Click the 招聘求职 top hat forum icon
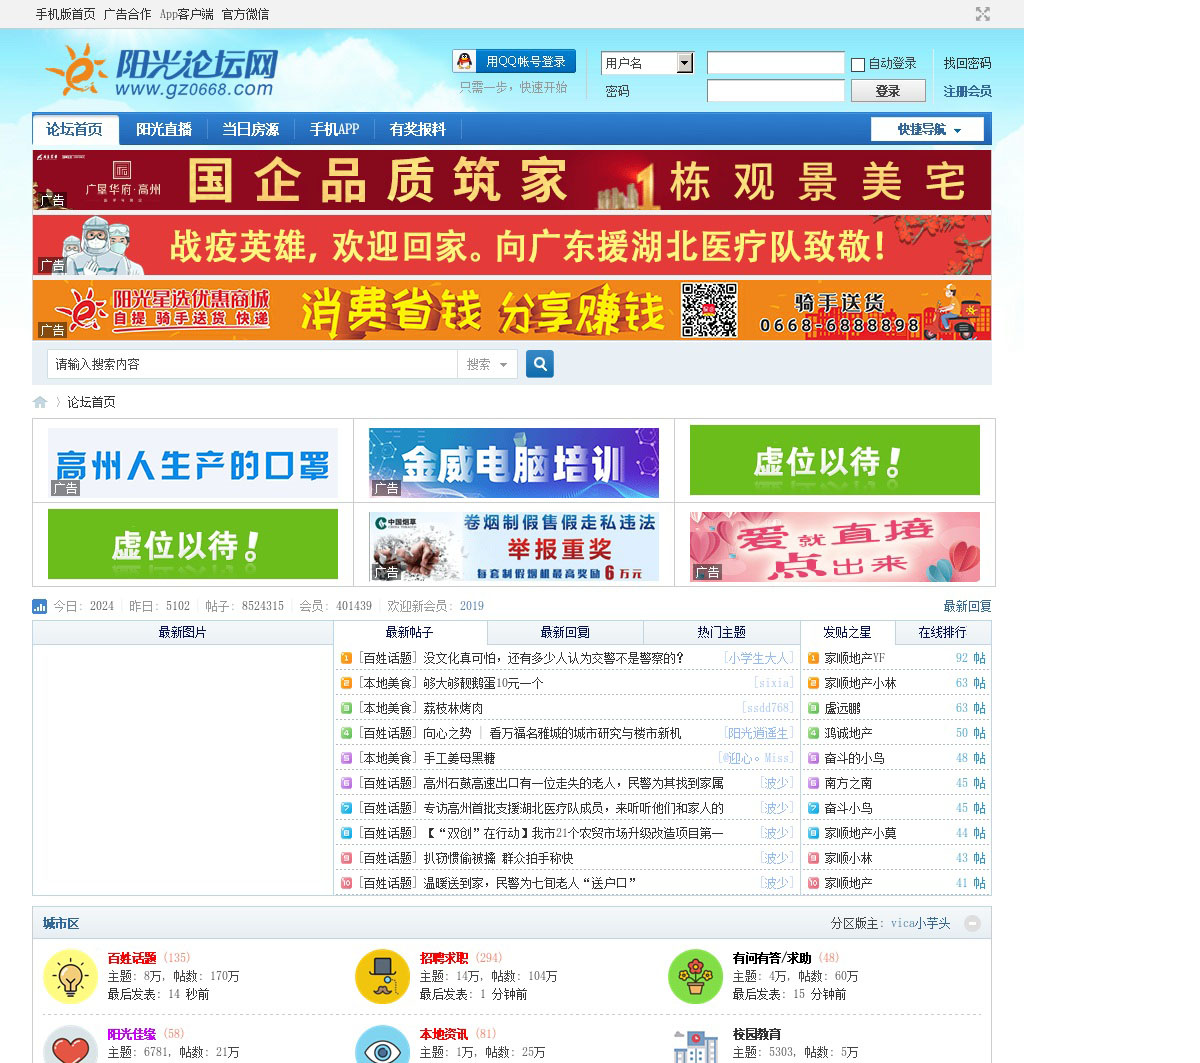 pos(383,976)
